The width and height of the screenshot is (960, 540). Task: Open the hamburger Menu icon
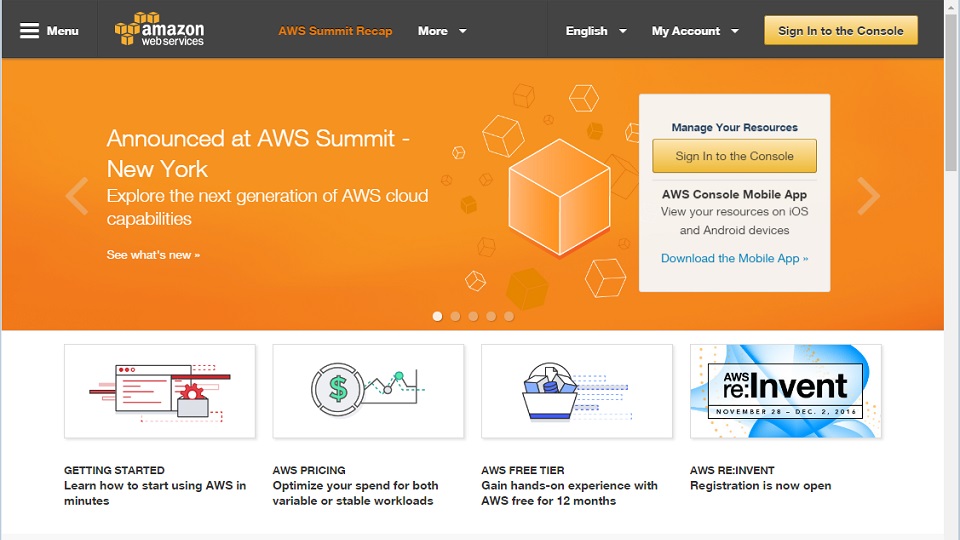[29, 31]
